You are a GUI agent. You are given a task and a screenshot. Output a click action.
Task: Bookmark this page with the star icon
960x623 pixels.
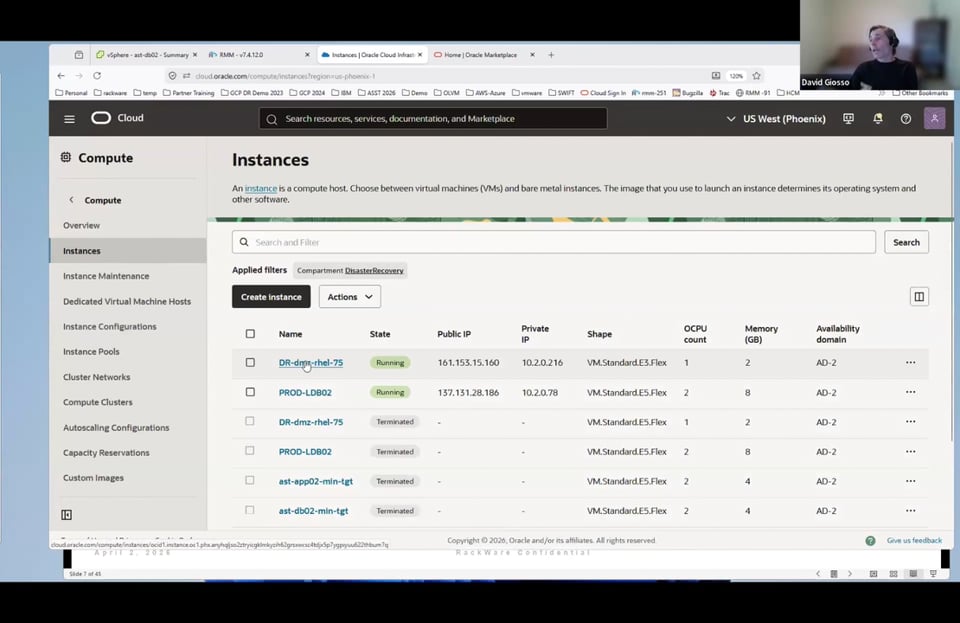tap(756, 76)
